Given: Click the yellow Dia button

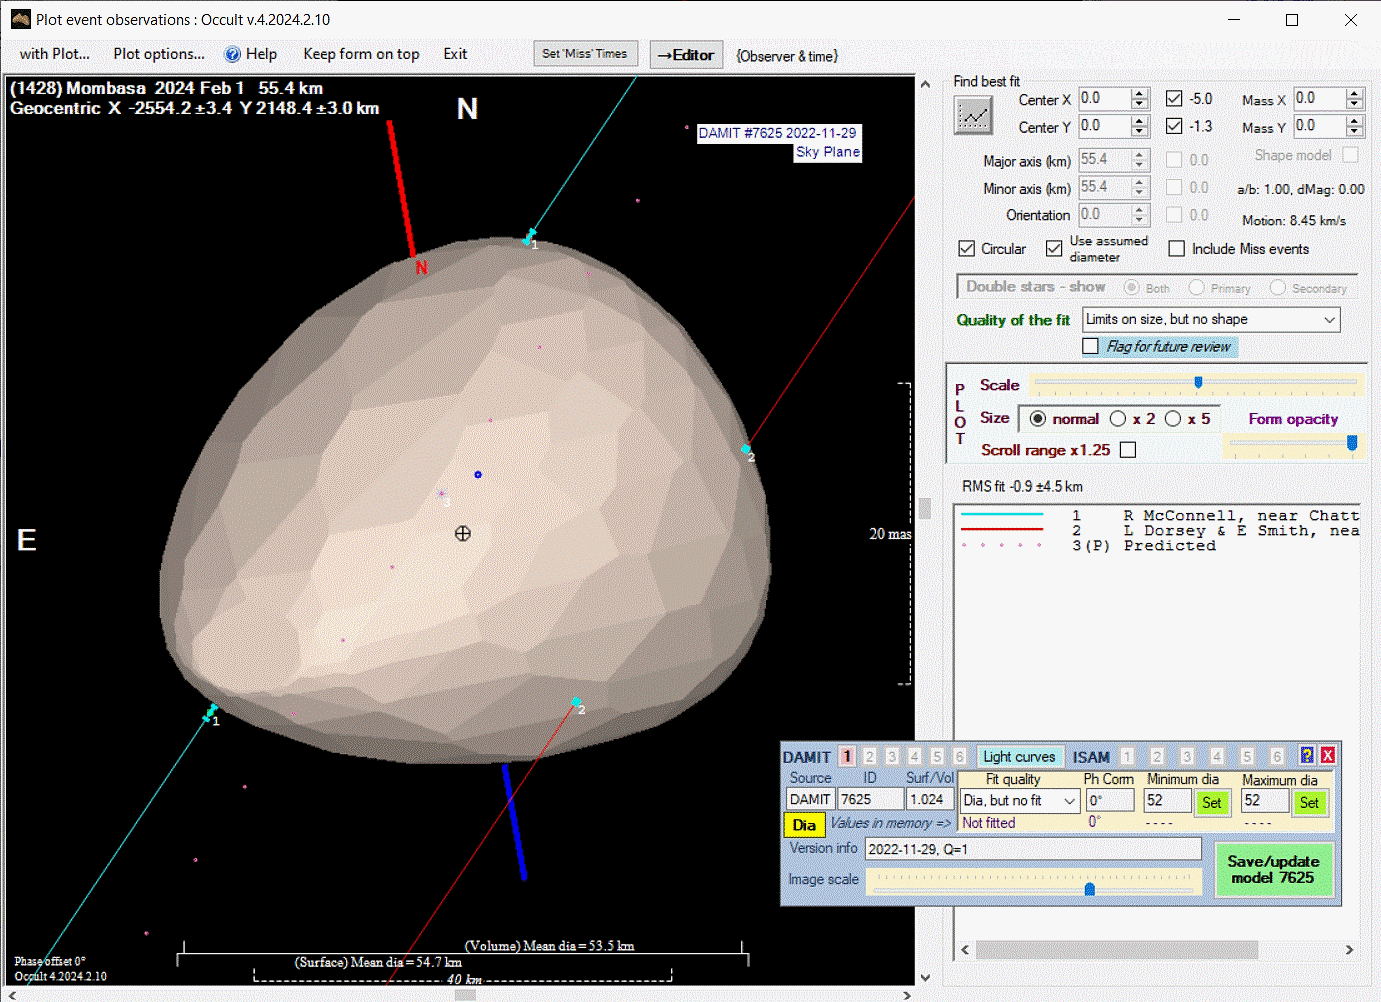Looking at the screenshot, I should pos(804,825).
